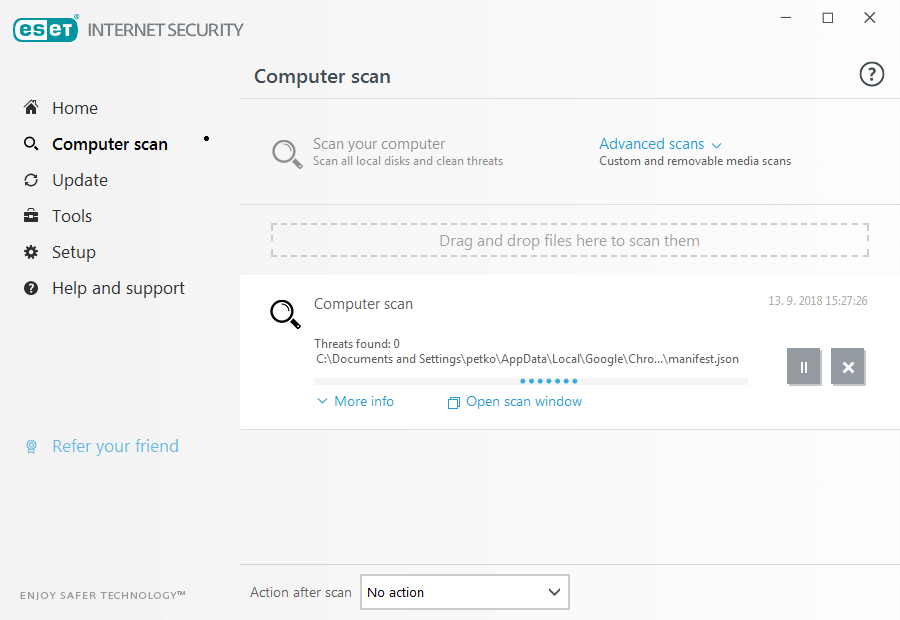
Task: Open the Setup section
Action: pyautogui.click(x=73, y=253)
